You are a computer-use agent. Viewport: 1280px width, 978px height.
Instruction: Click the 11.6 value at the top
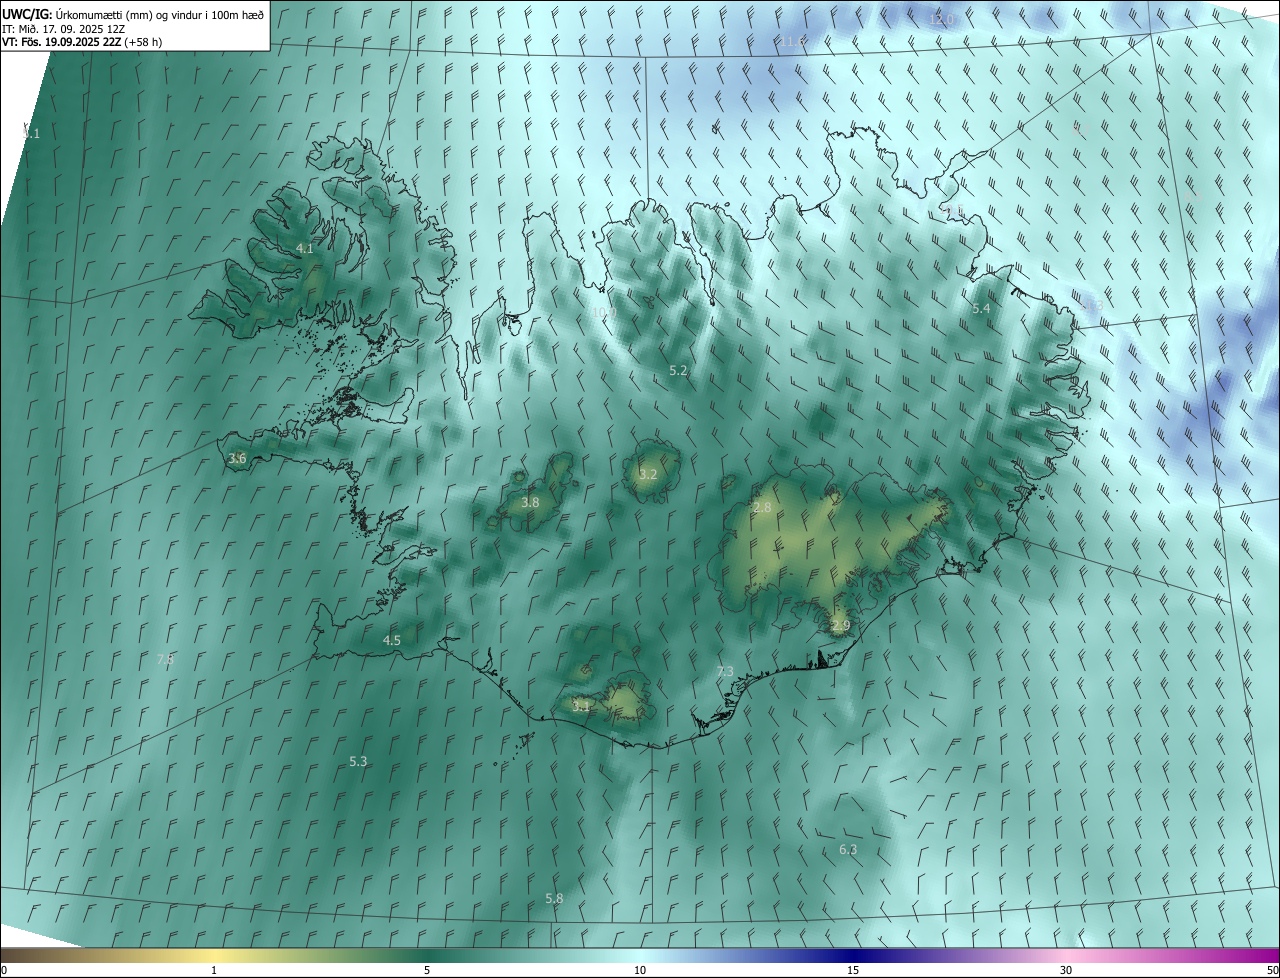click(x=793, y=42)
